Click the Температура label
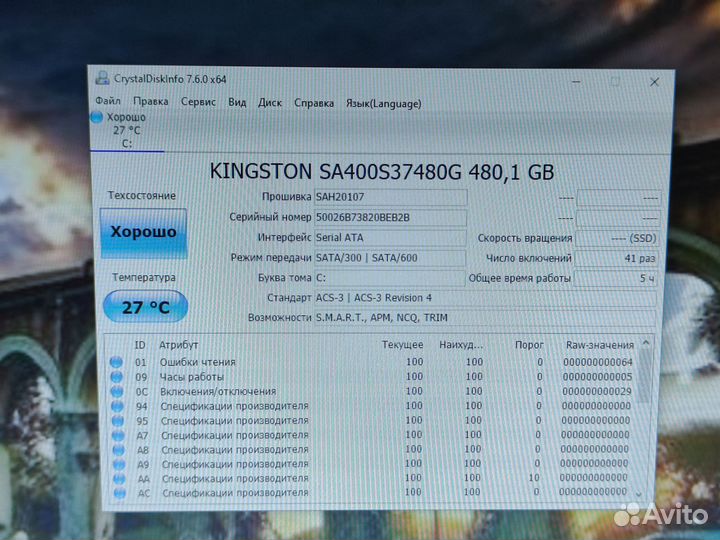 pos(144,277)
